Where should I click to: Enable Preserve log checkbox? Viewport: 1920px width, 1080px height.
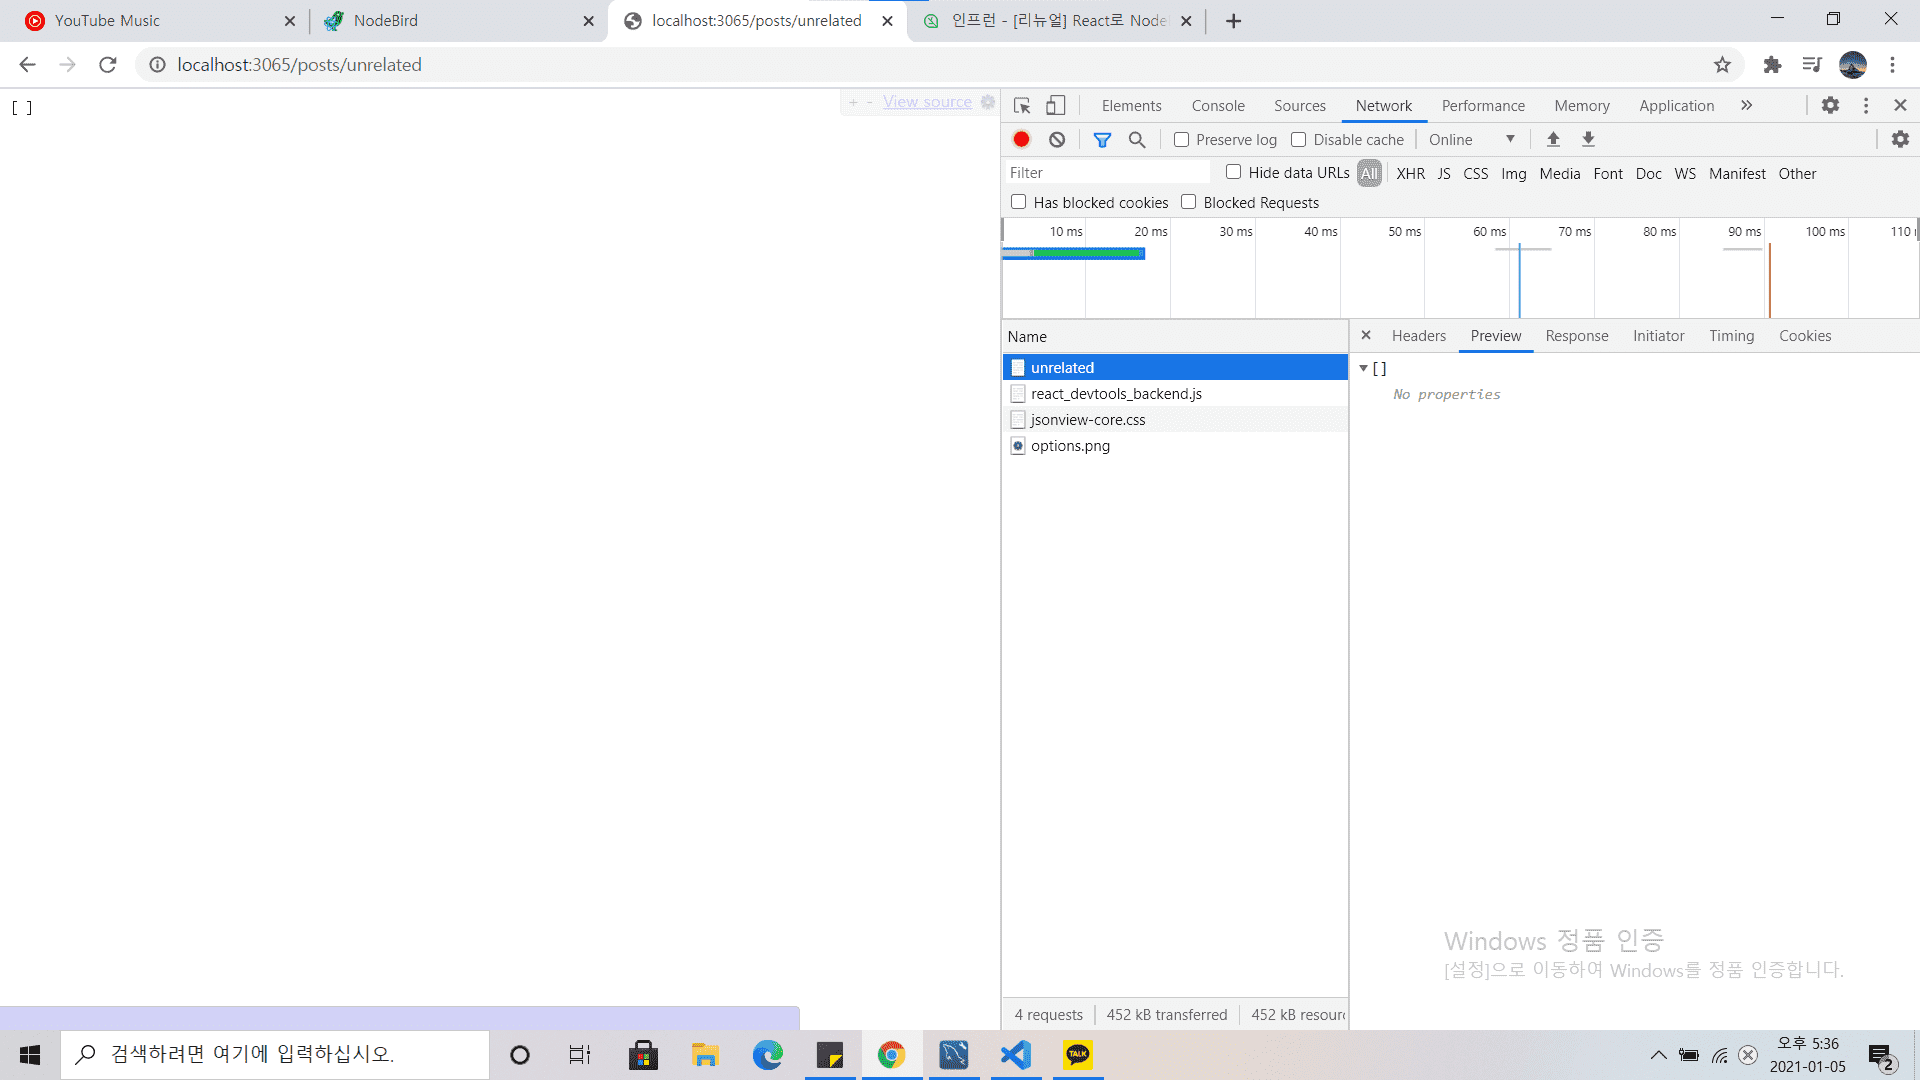coord(1182,140)
